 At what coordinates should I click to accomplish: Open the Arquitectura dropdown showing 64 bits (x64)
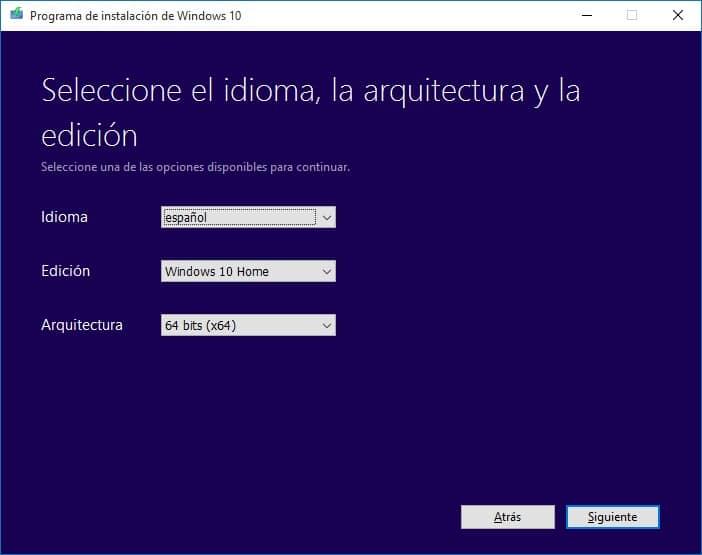click(x=239, y=325)
